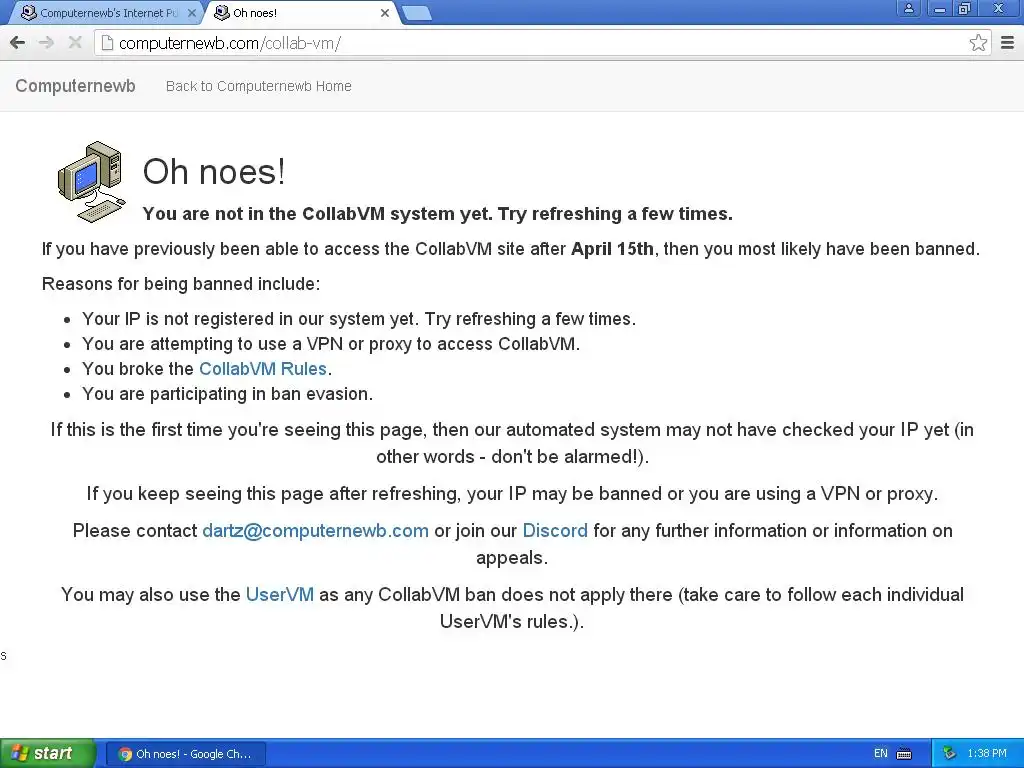The image size is (1024, 768).
Task: Restore down the Chrome window
Action: tap(965, 8)
